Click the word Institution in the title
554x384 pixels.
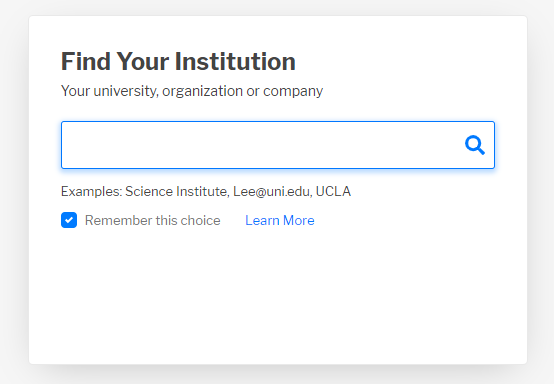click(235, 61)
